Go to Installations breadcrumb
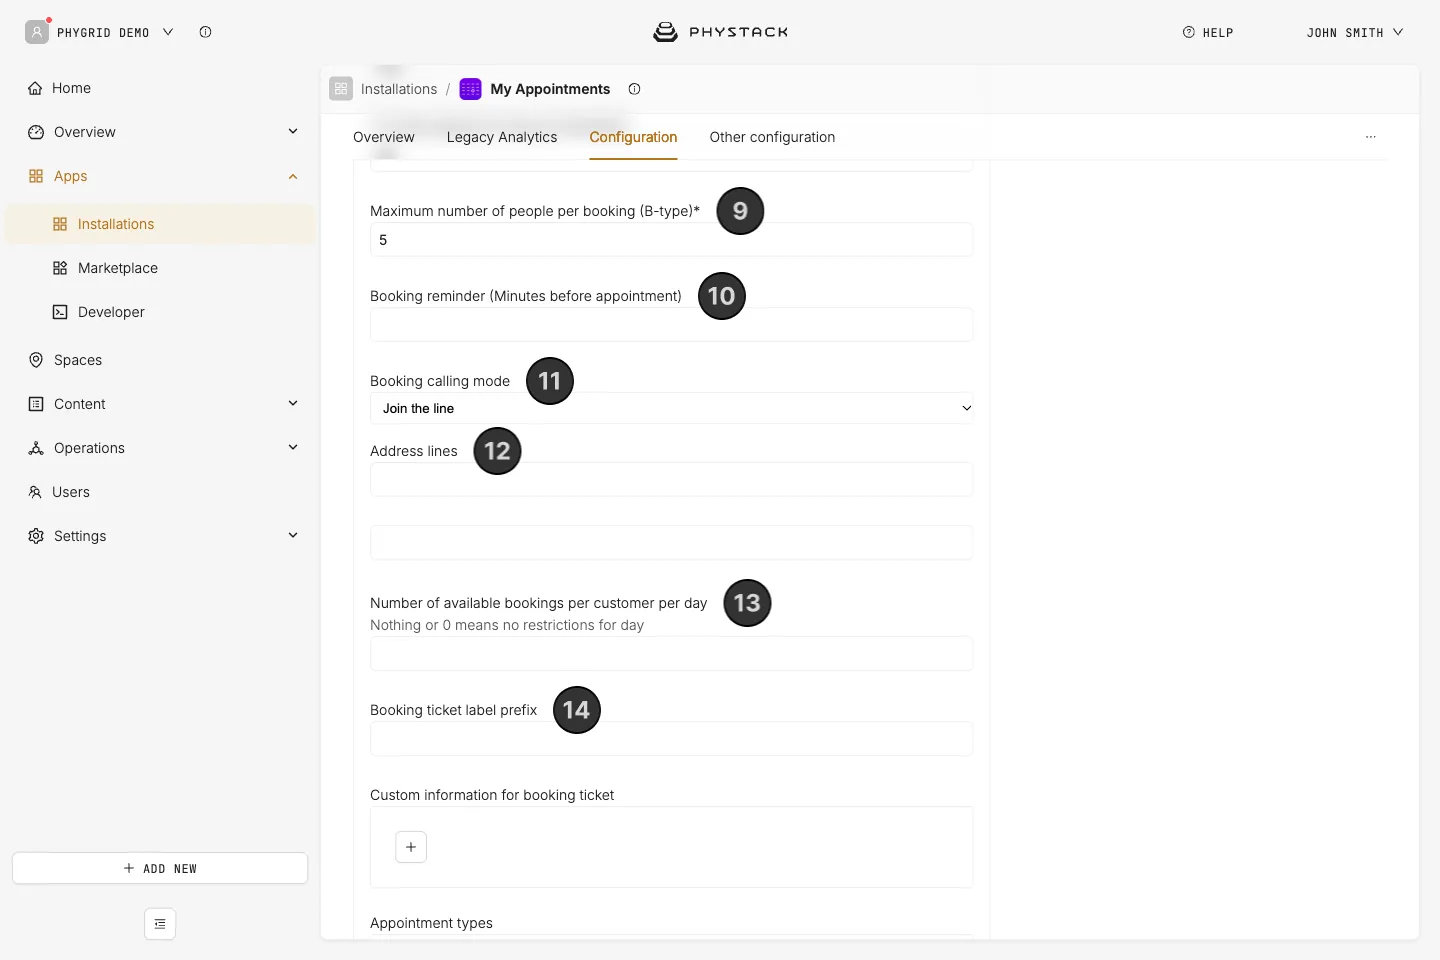The image size is (1440, 960). [399, 89]
